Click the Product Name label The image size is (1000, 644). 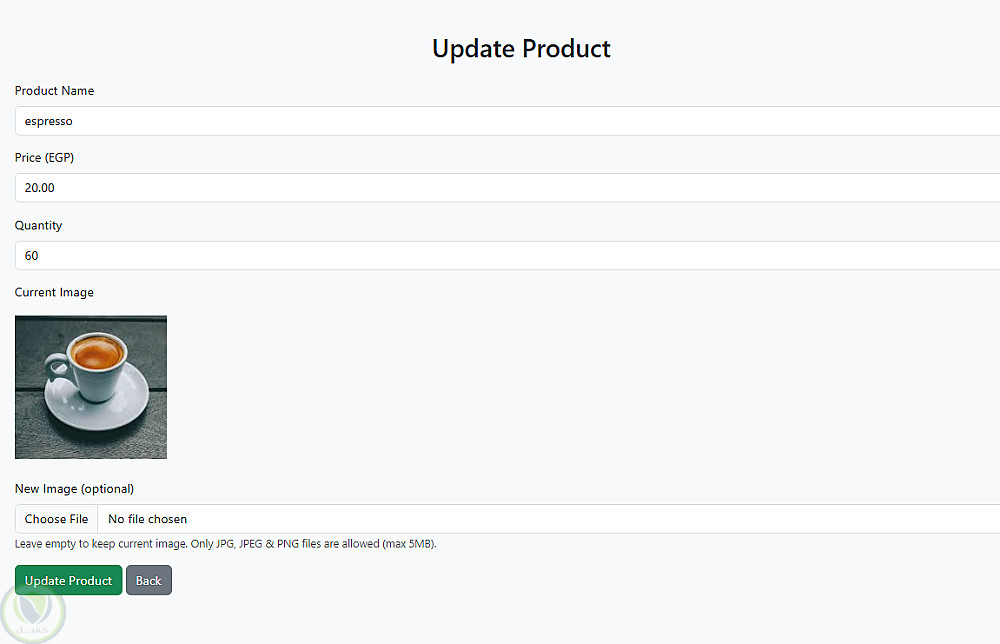(x=54, y=91)
